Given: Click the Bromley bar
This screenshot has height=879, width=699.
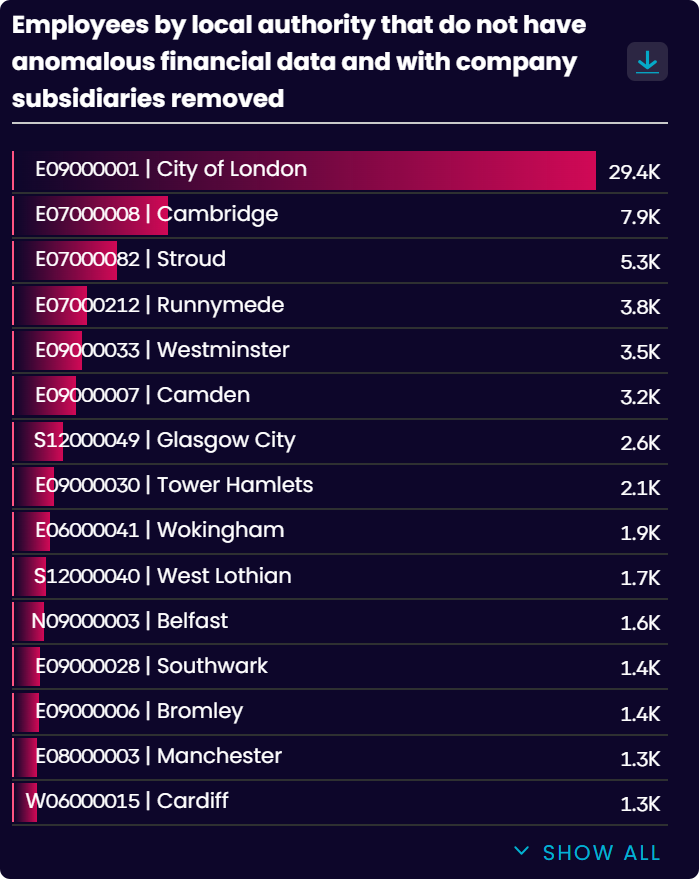Looking at the screenshot, I should click(x=340, y=713).
